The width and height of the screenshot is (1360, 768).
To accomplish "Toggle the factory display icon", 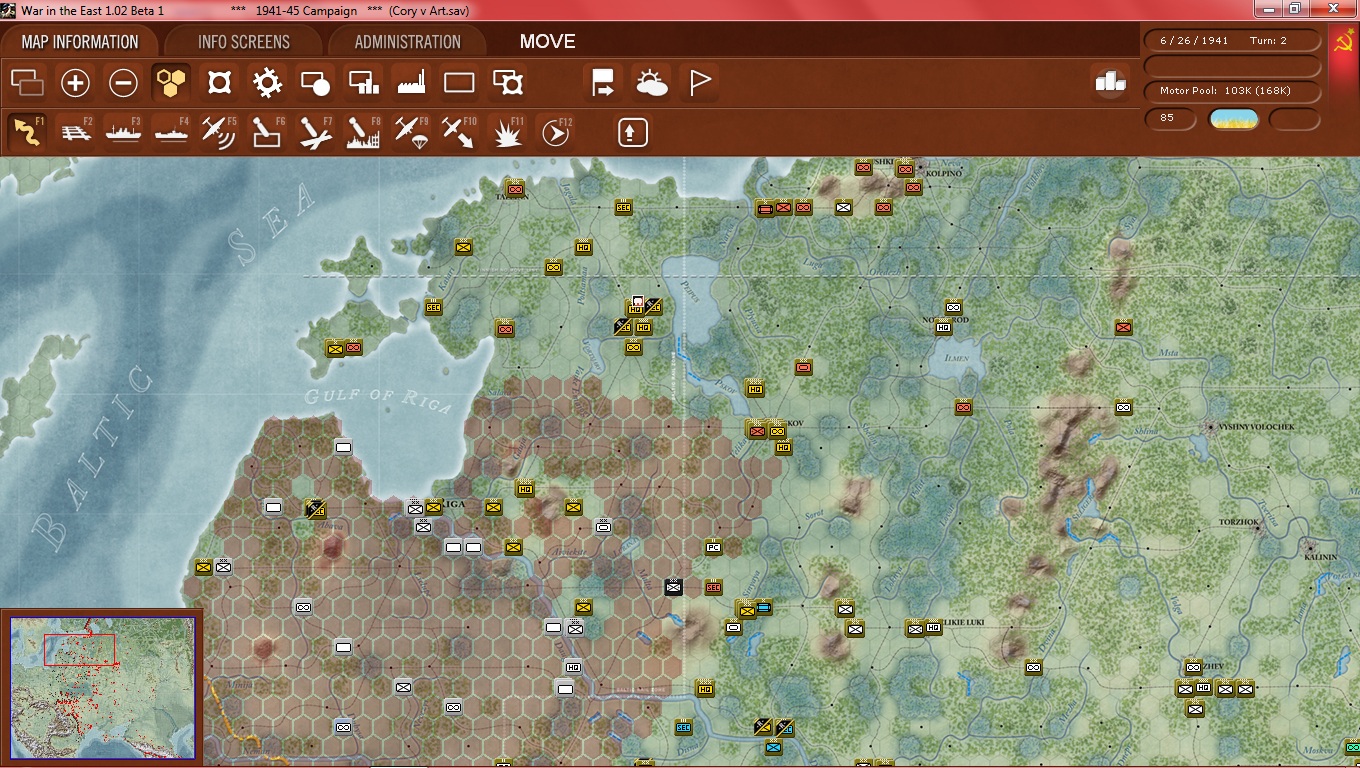I will 411,82.
